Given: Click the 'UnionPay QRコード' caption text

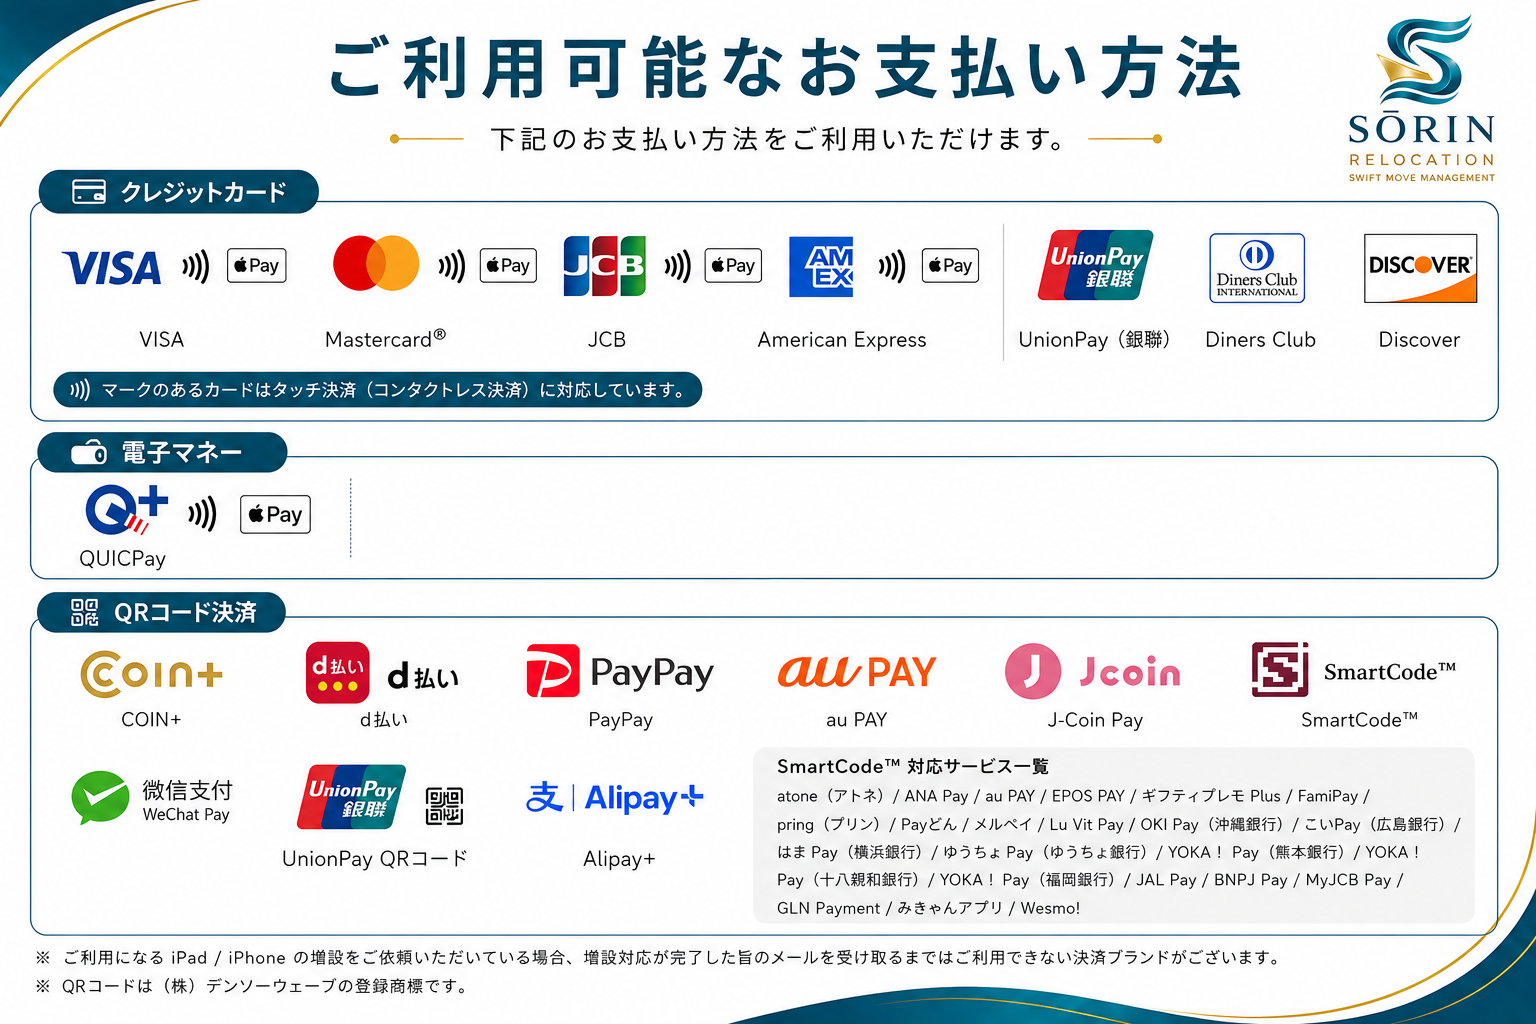Looking at the screenshot, I should (375, 859).
